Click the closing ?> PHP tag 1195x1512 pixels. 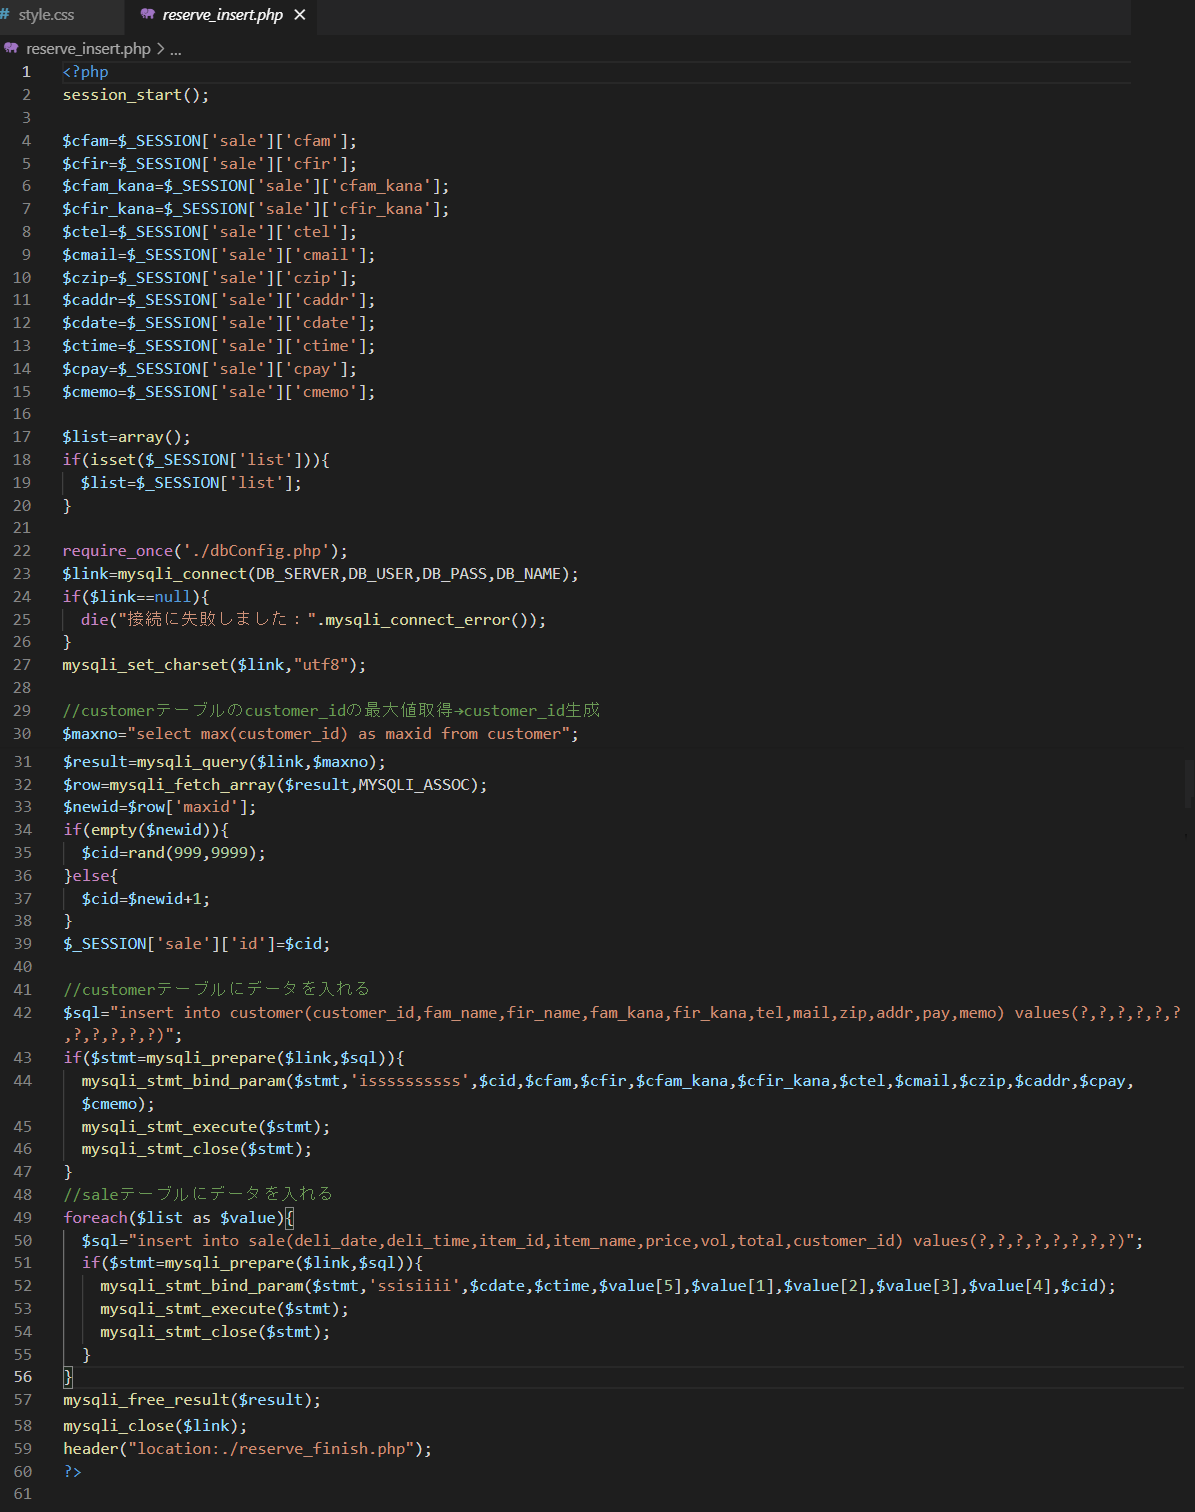[72, 1472]
